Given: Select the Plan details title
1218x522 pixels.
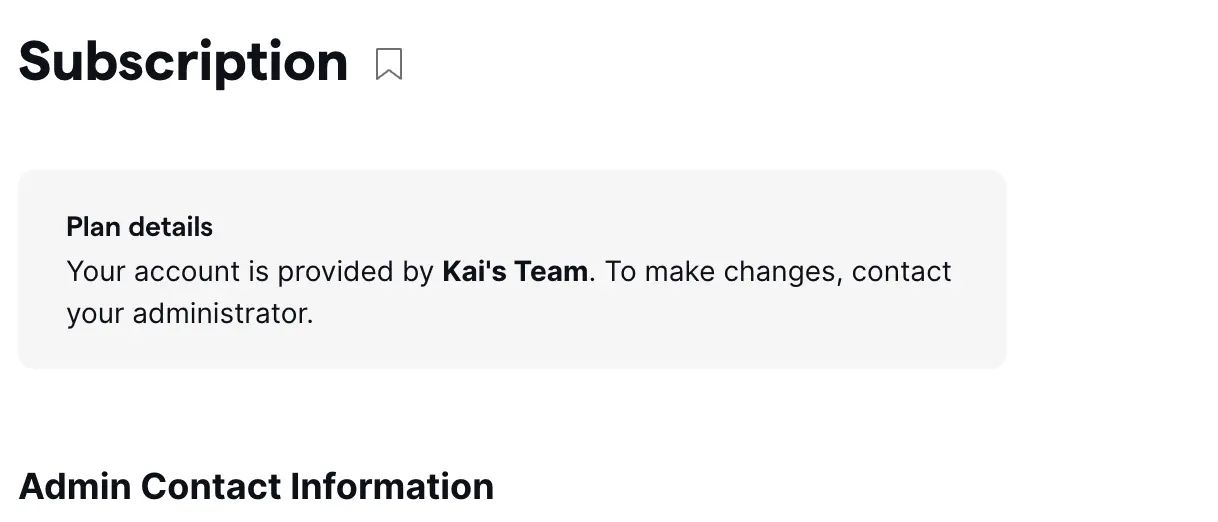Looking at the screenshot, I should click(x=139, y=227).
